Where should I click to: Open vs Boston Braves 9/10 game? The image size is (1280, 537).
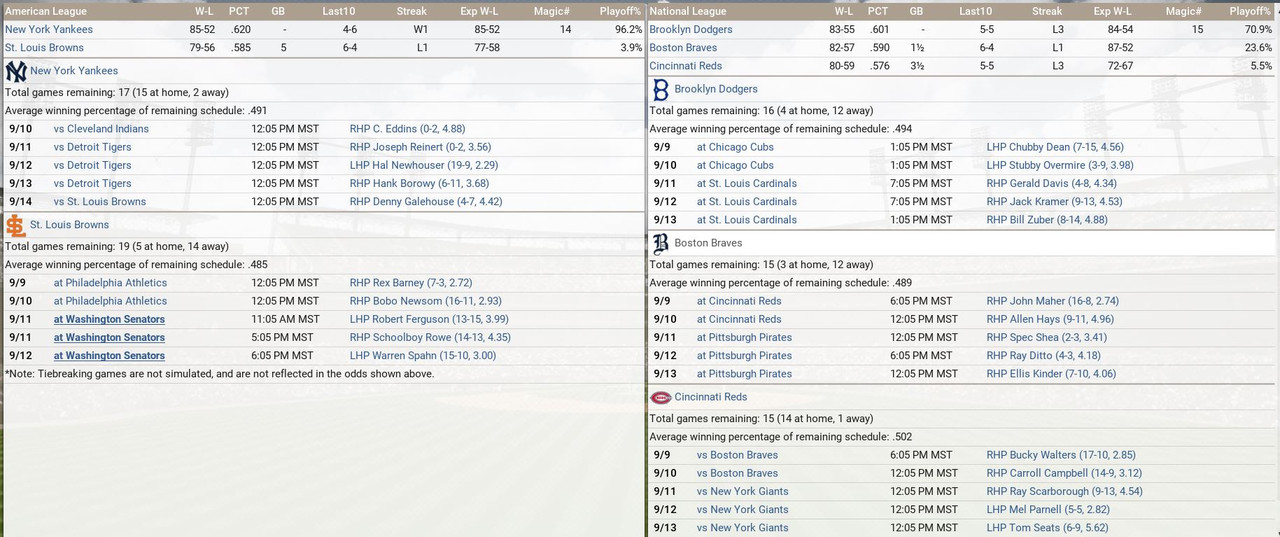pyautogui.click(x=737, y=473)
